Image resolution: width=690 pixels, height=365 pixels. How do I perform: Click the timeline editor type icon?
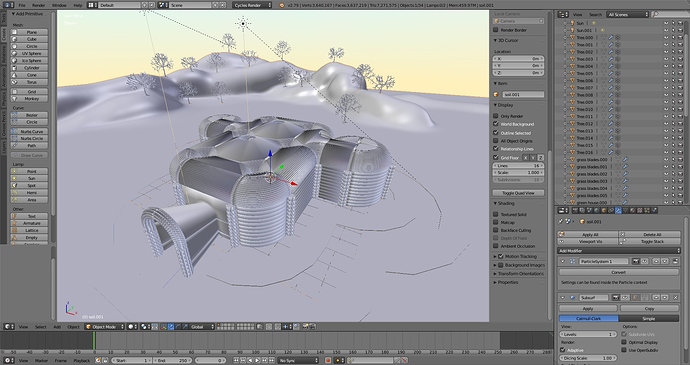click(8, 360)
